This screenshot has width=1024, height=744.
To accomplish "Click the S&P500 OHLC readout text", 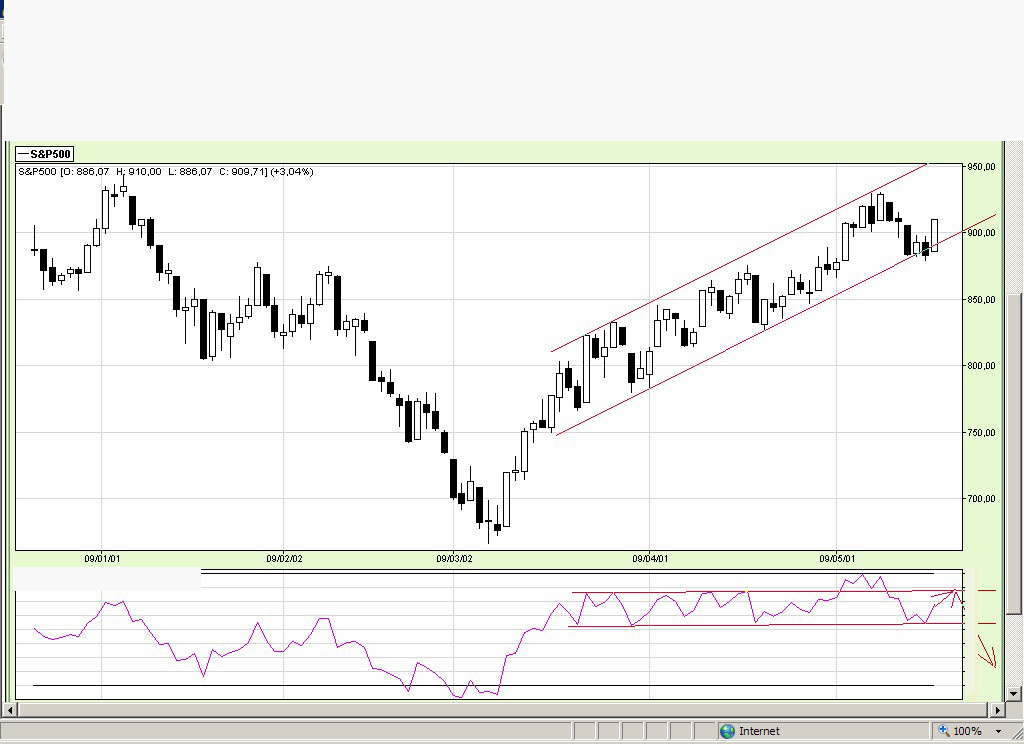I will pos(166,172).
